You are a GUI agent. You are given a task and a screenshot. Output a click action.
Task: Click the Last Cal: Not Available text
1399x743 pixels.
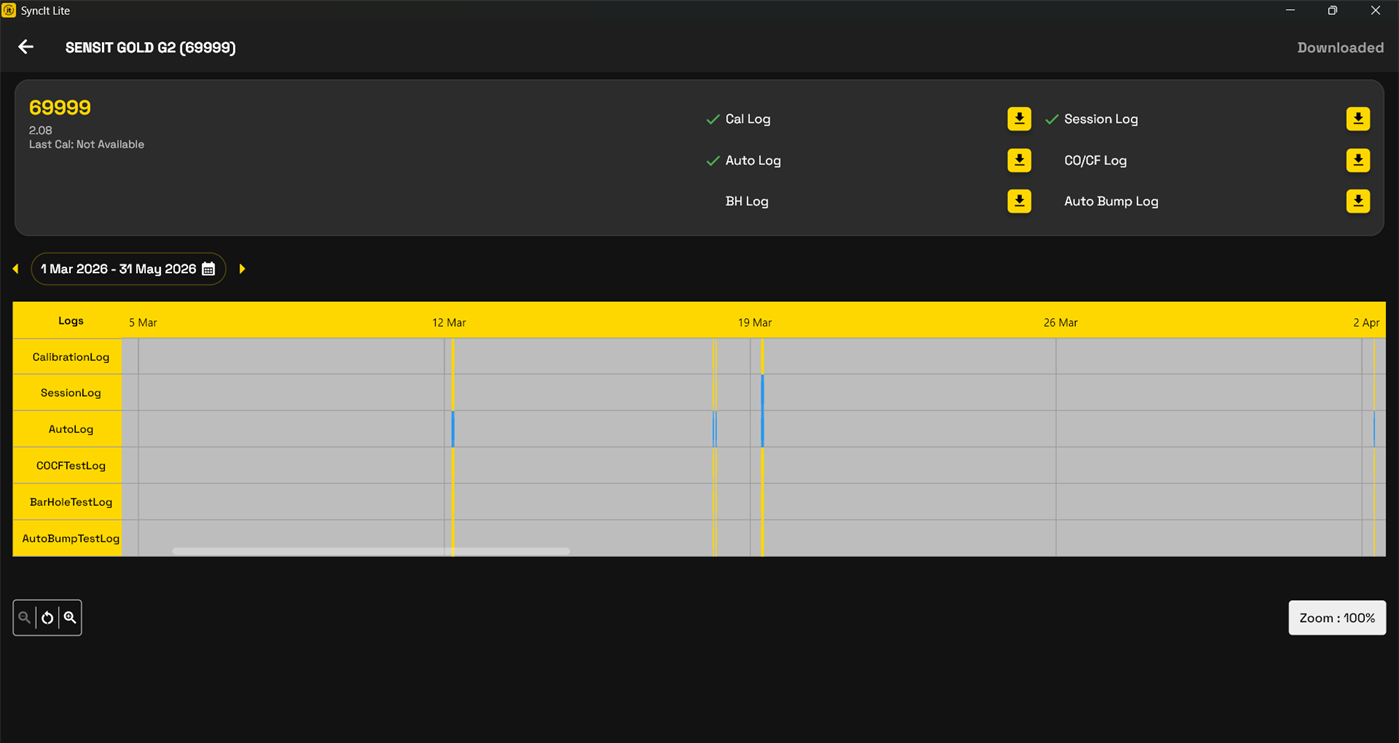point(87,144)
